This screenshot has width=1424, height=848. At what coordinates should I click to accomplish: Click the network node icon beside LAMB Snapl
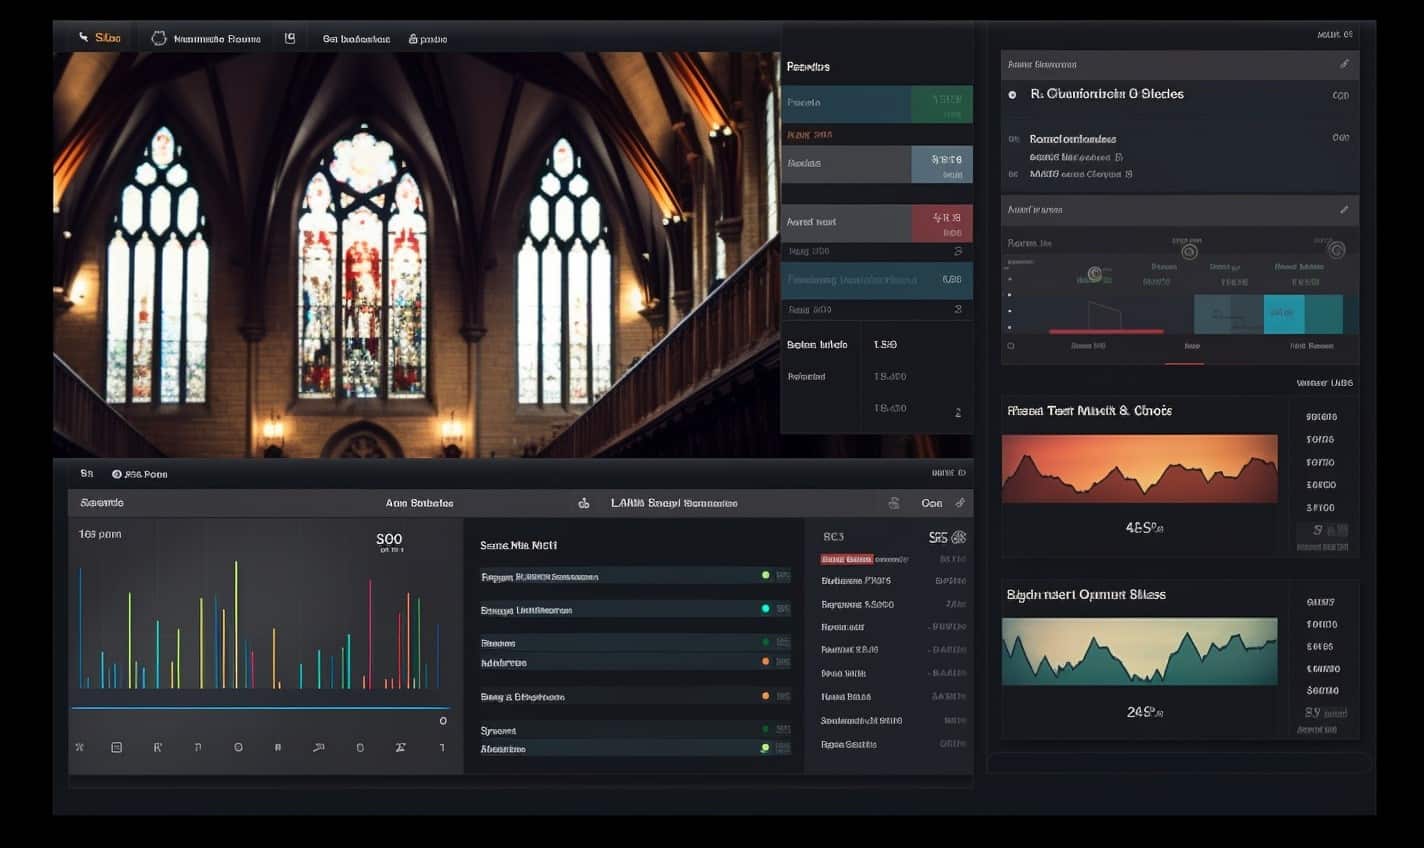point(585,503)
